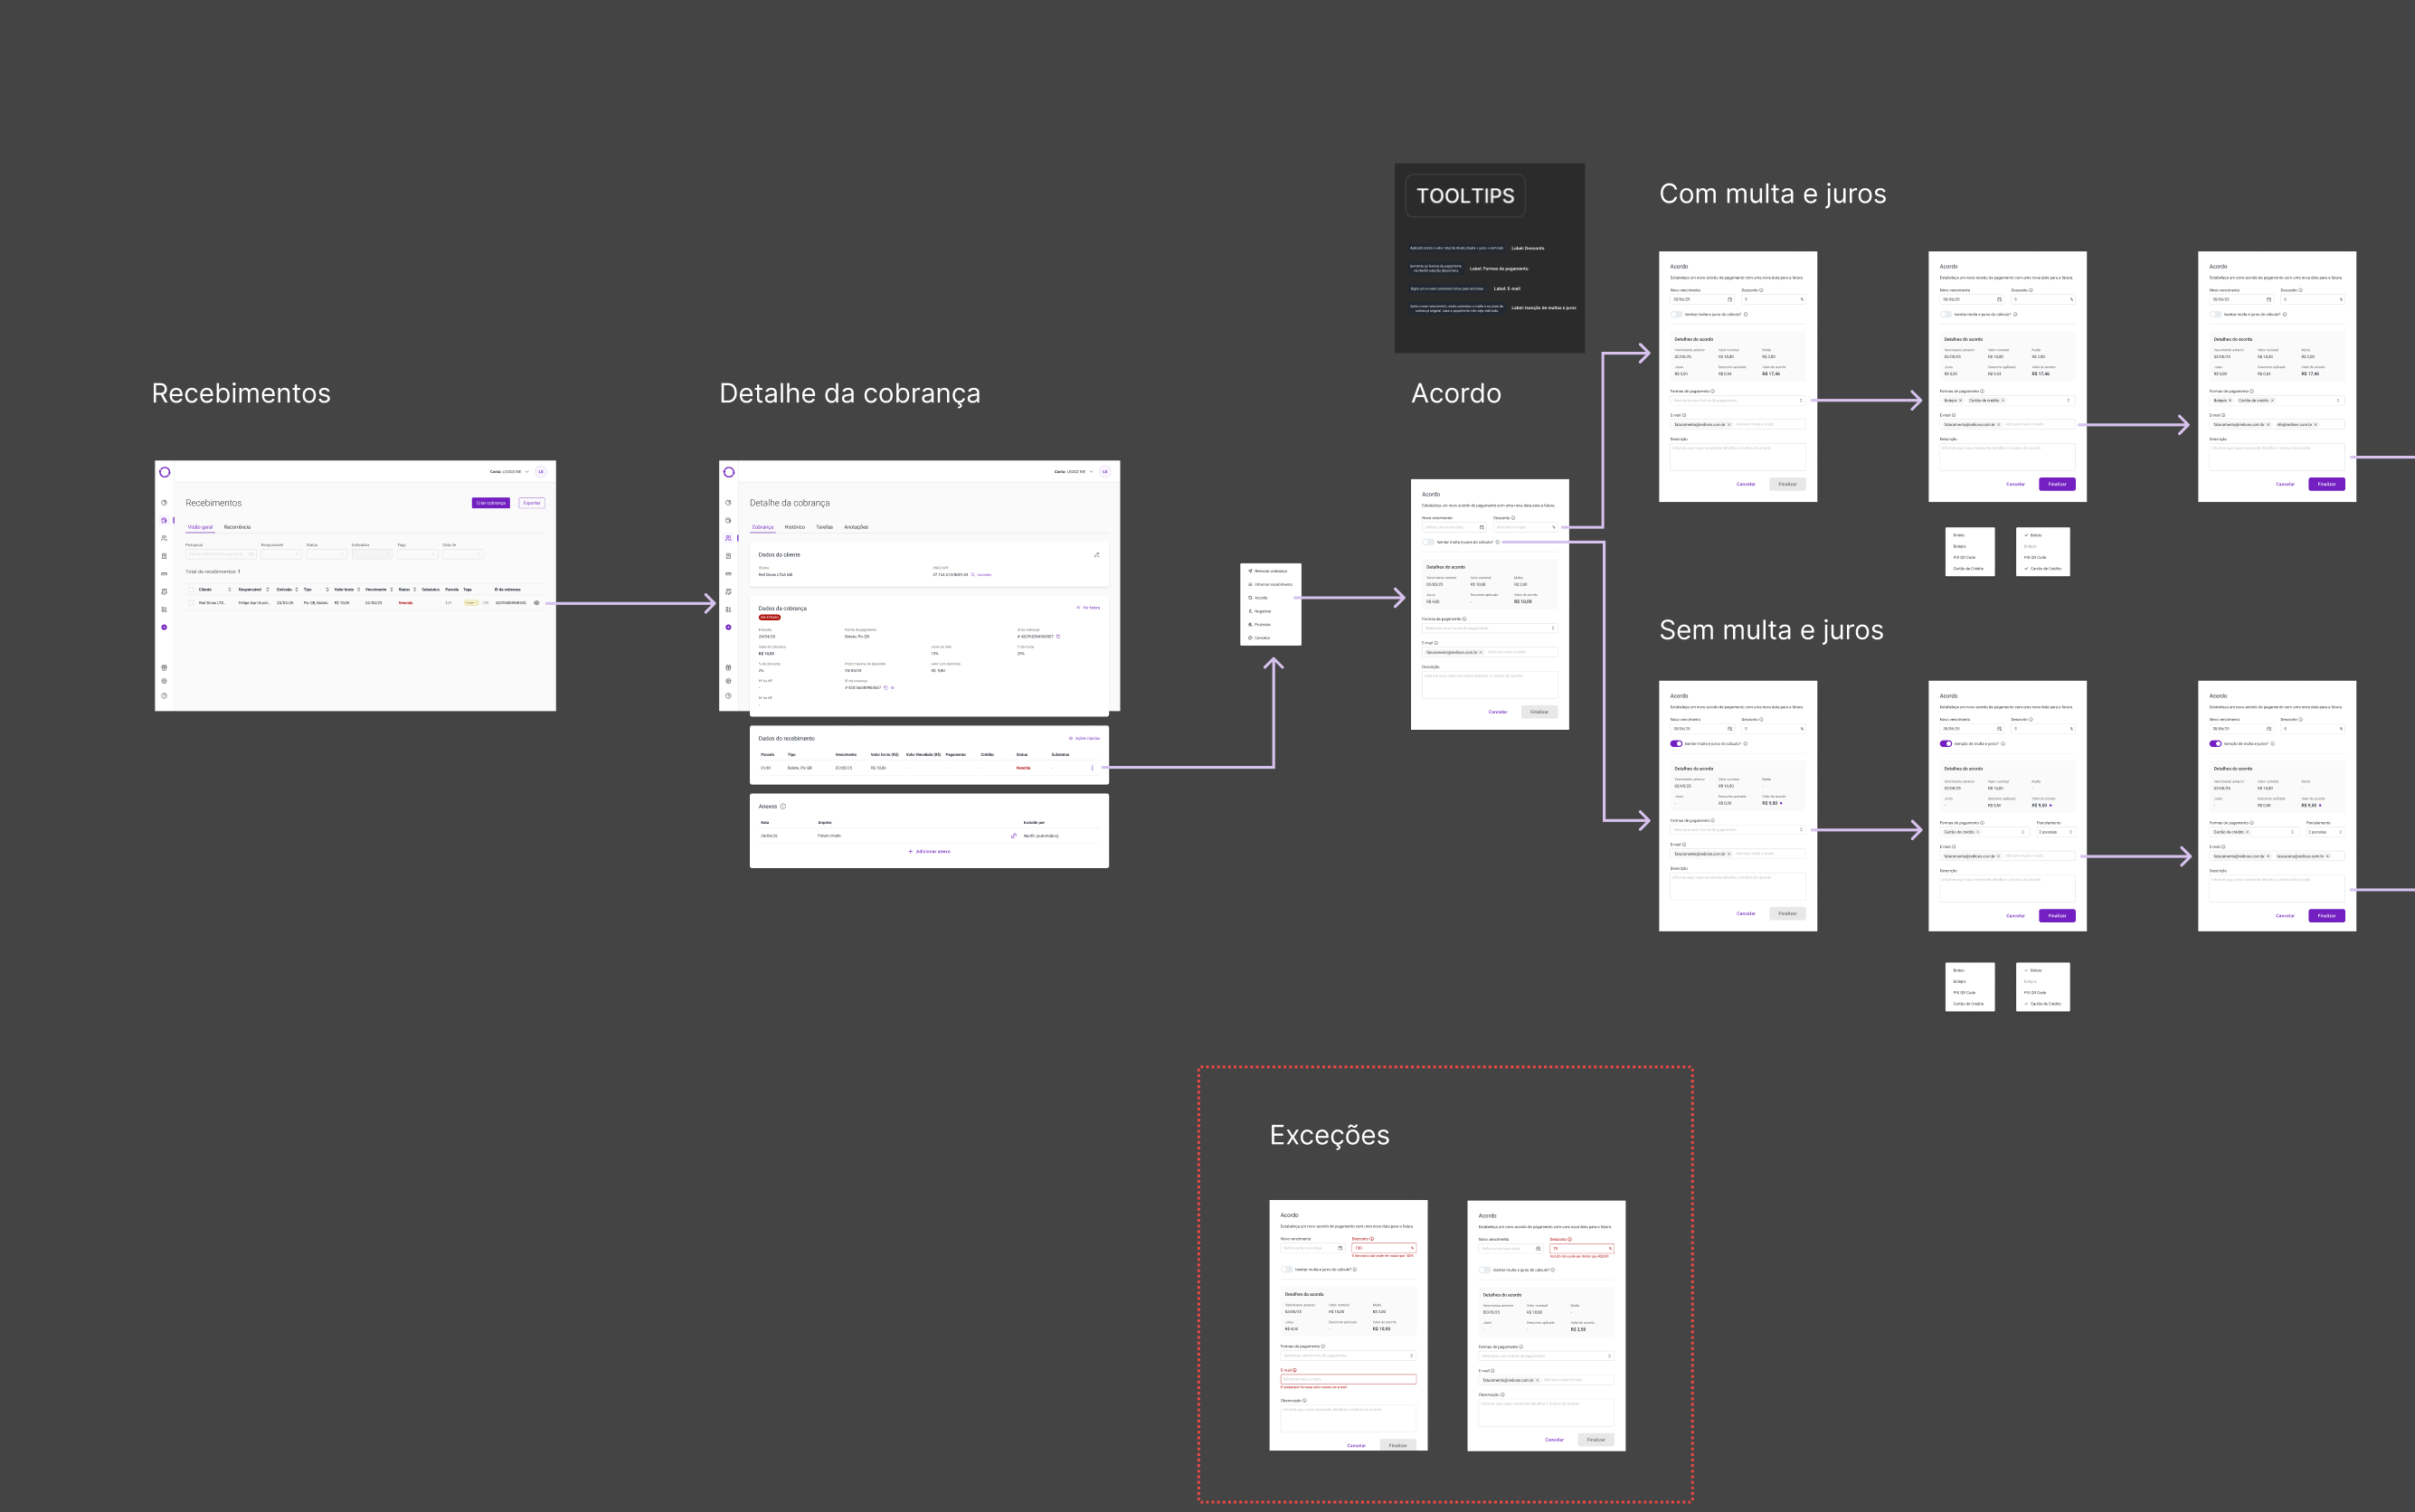This screenshot has height=1512, width=2415.
Task: Click the eye icon in Recebimentos table row
Action: click(x=537, y=603)
